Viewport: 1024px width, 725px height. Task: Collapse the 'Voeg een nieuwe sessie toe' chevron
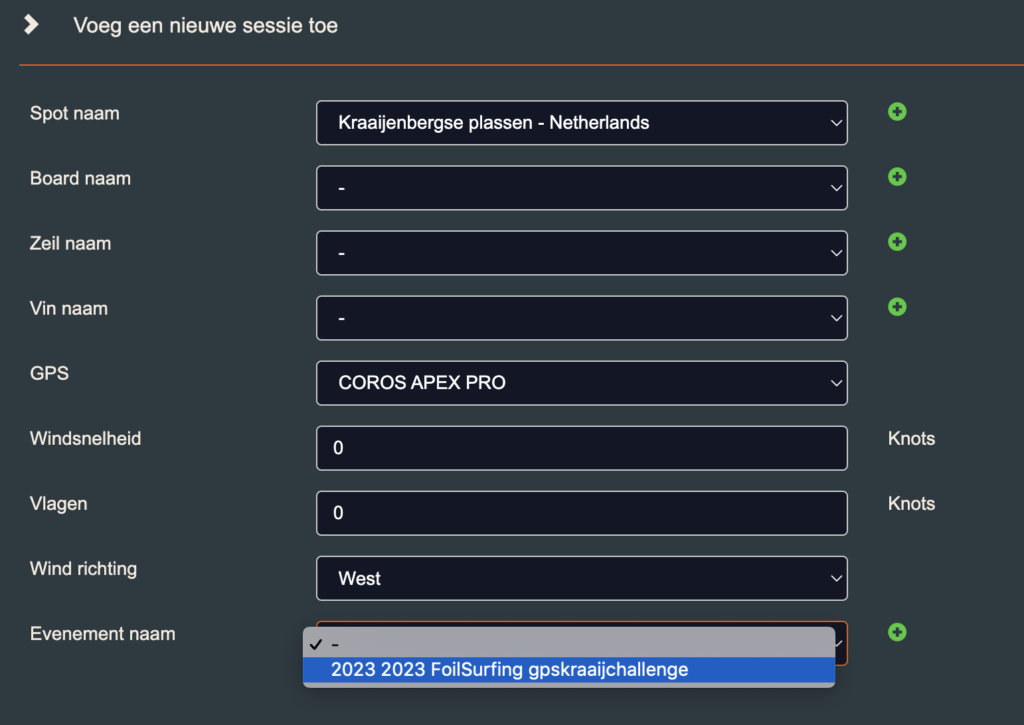31,25
